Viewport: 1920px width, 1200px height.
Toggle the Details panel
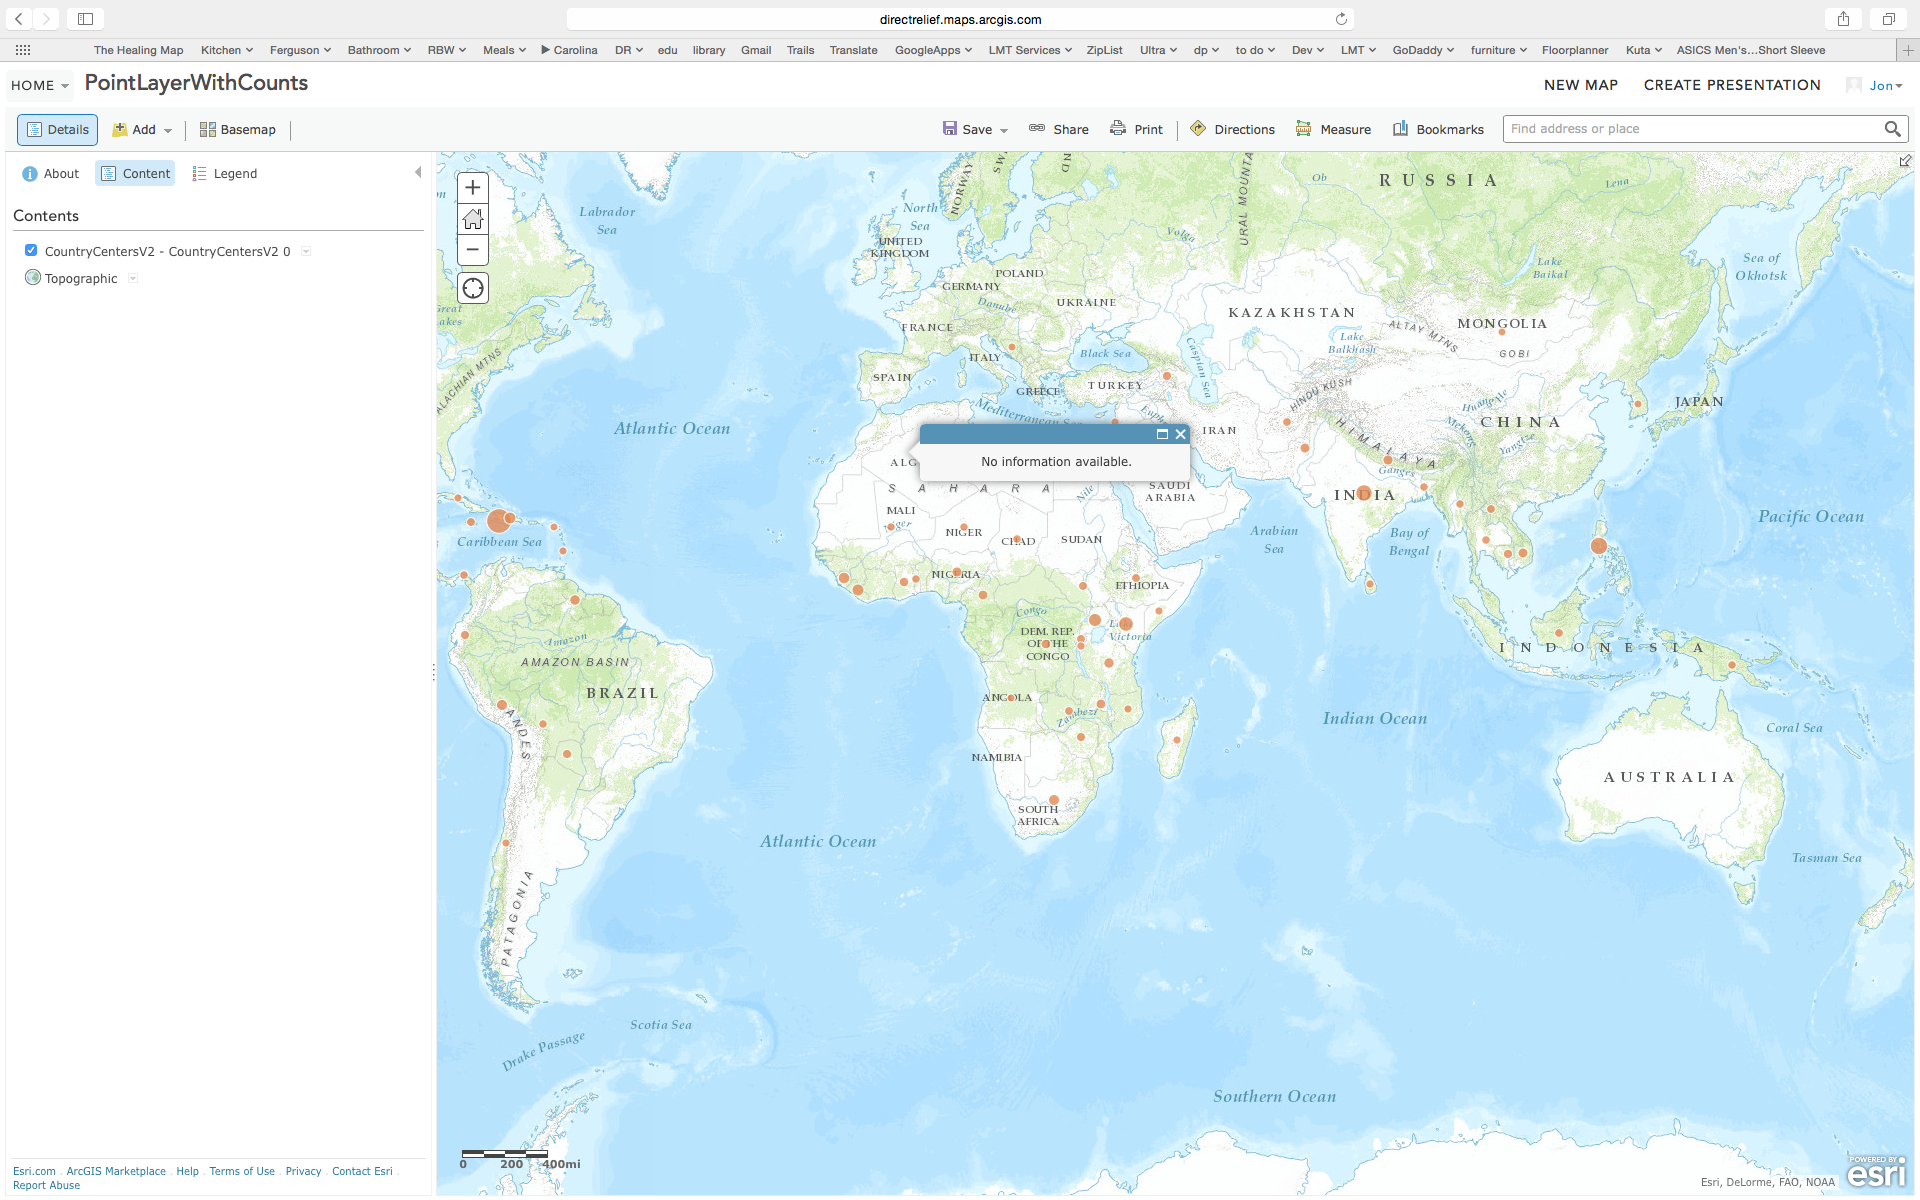pyautogui.click(x=57, y=129)
